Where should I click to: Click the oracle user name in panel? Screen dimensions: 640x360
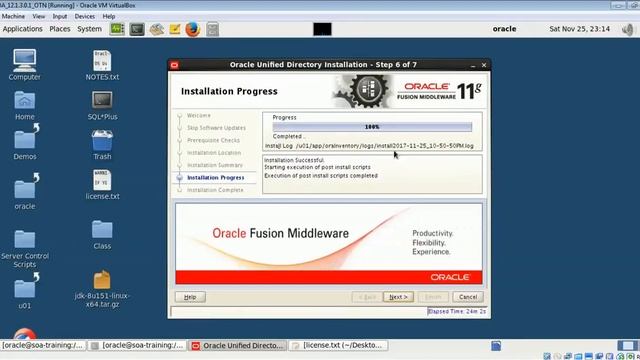pos(504,29)
